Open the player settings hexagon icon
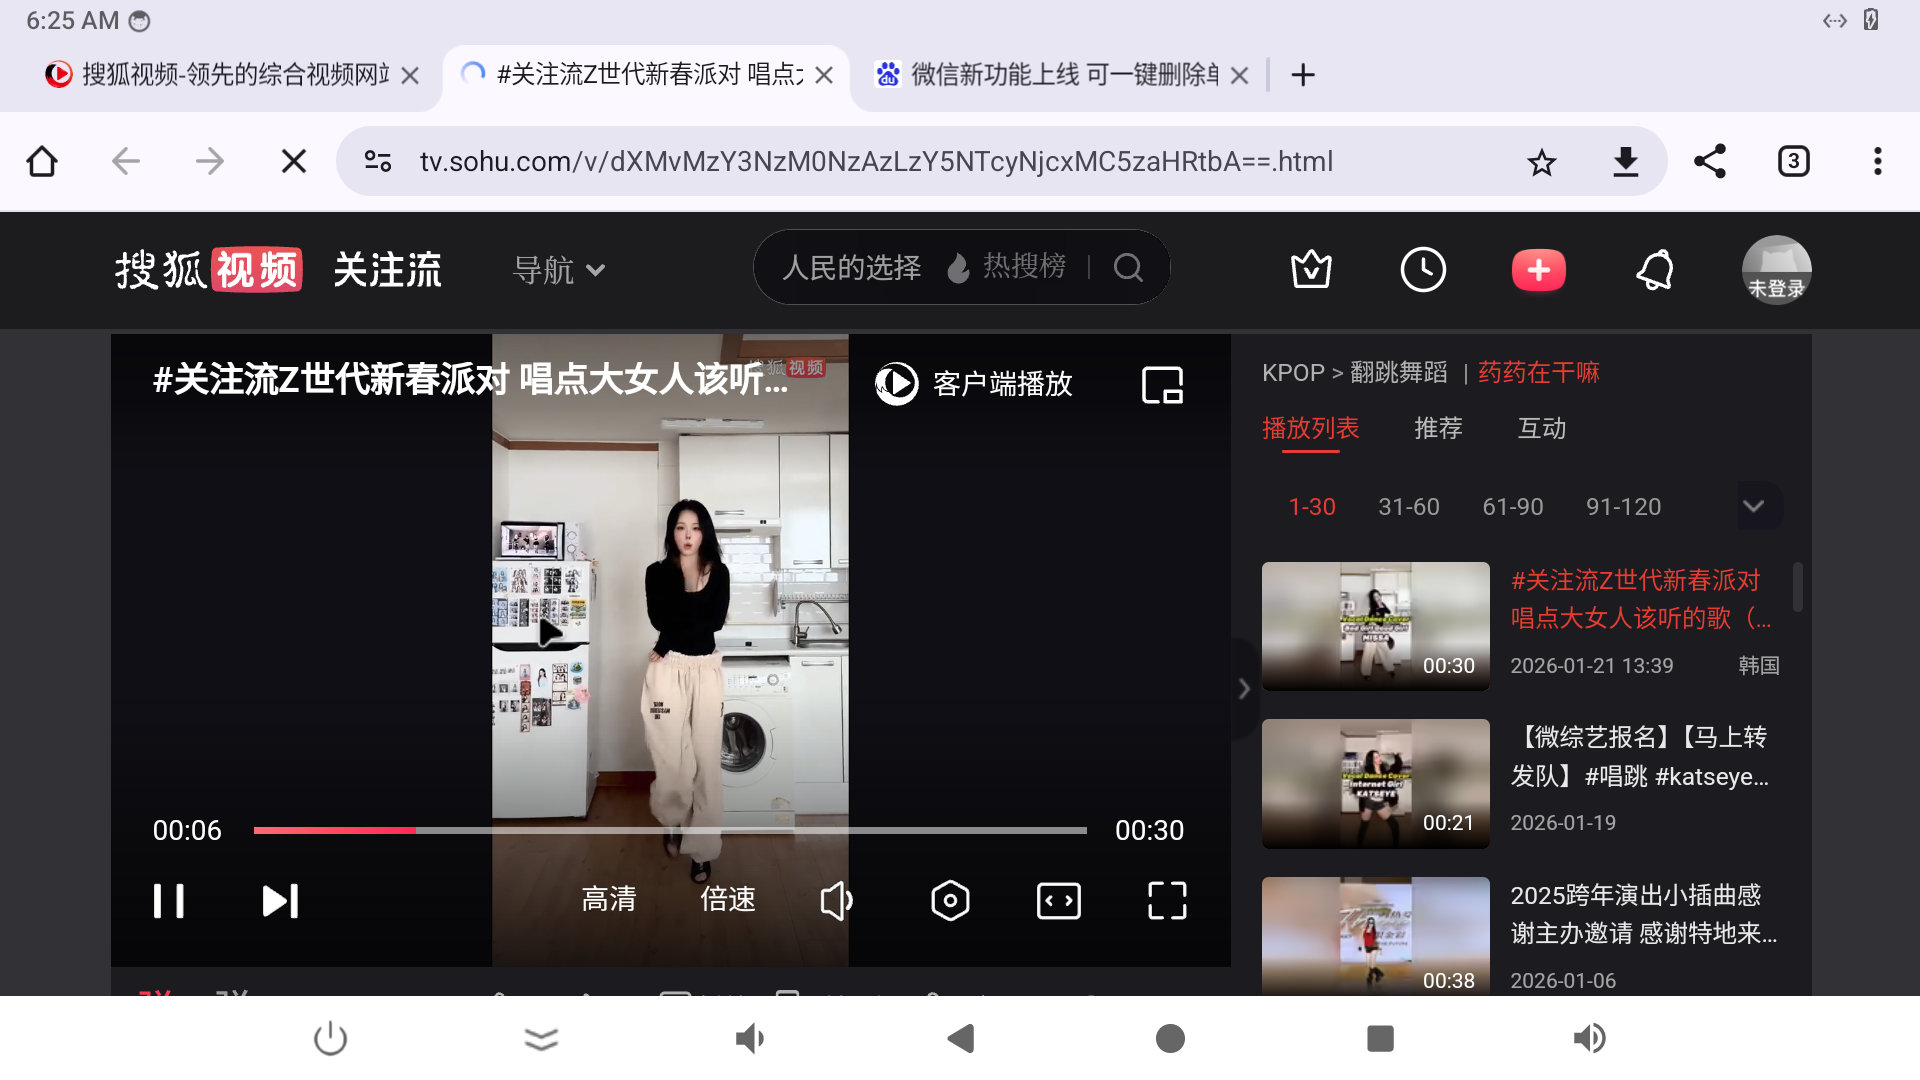Viewport: 1920px width, 1080px height. (950, 901)
